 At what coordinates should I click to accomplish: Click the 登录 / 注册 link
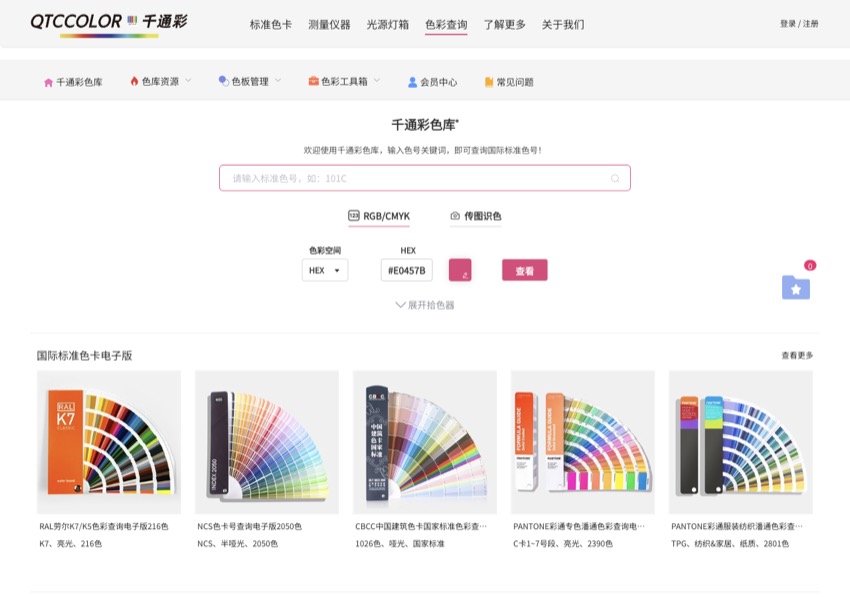pyautogui.click(x=799, y=23)
